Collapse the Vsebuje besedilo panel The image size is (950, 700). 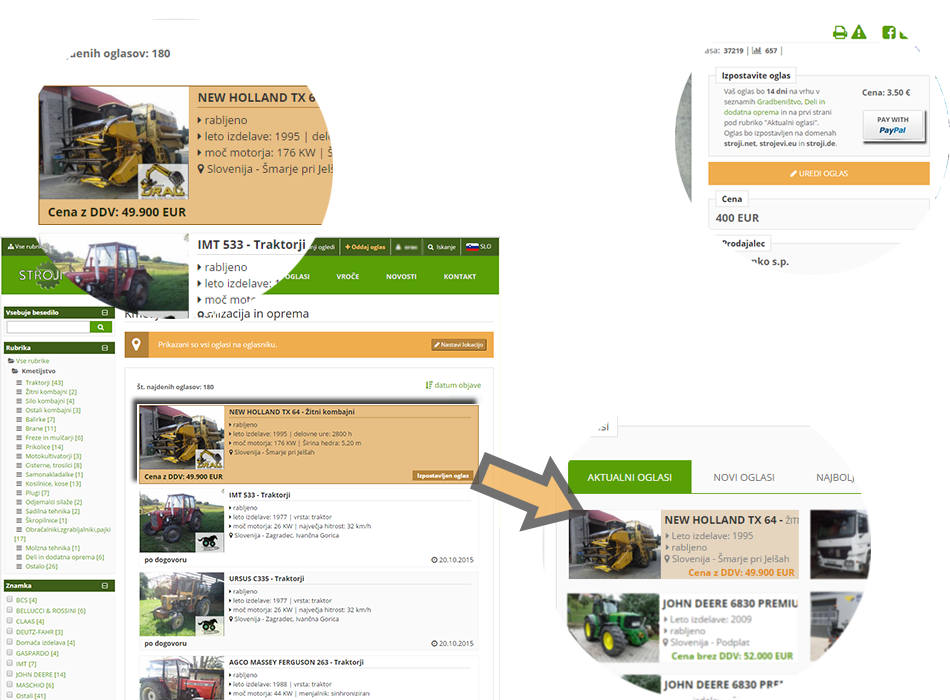pyautogui.click(x=105, y=313)
